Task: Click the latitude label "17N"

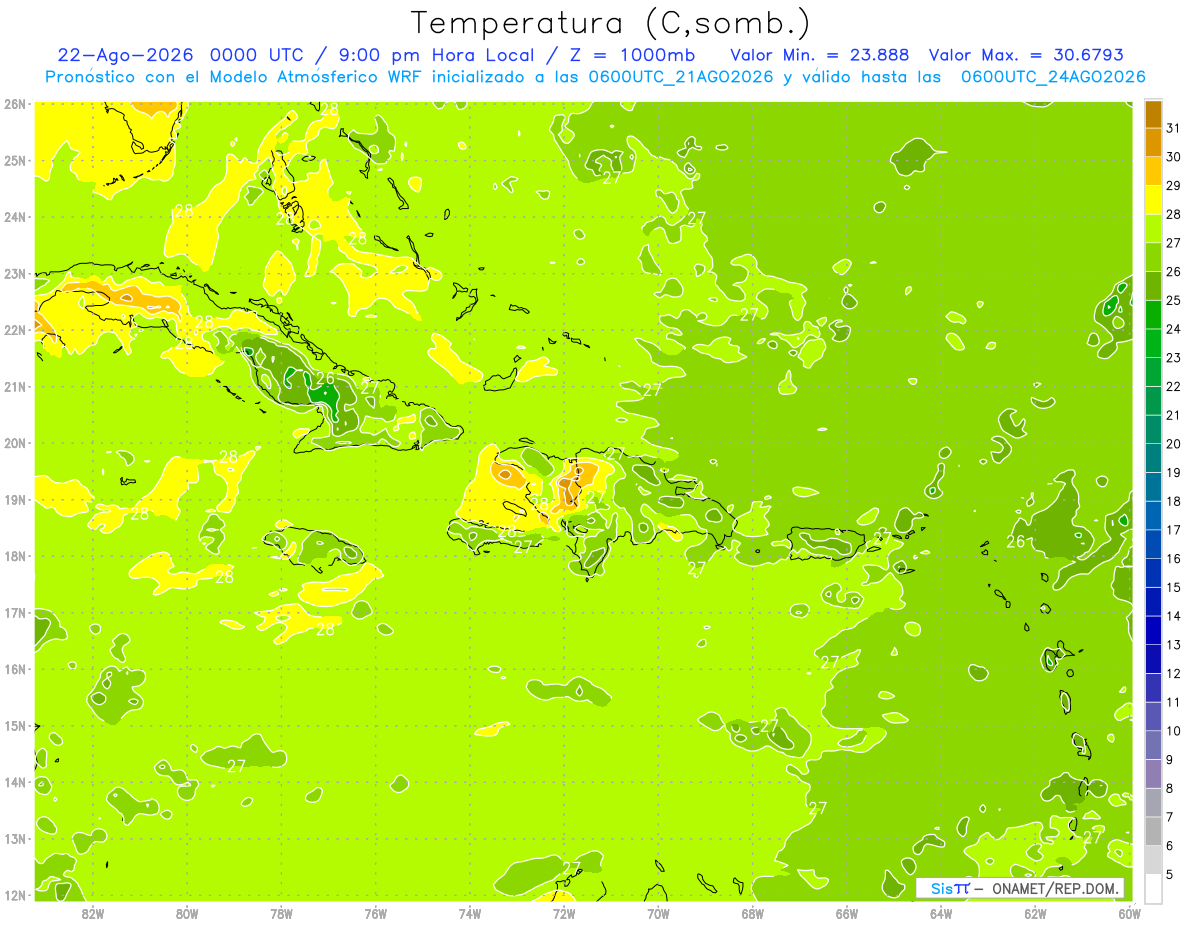Action: (15, 612)
